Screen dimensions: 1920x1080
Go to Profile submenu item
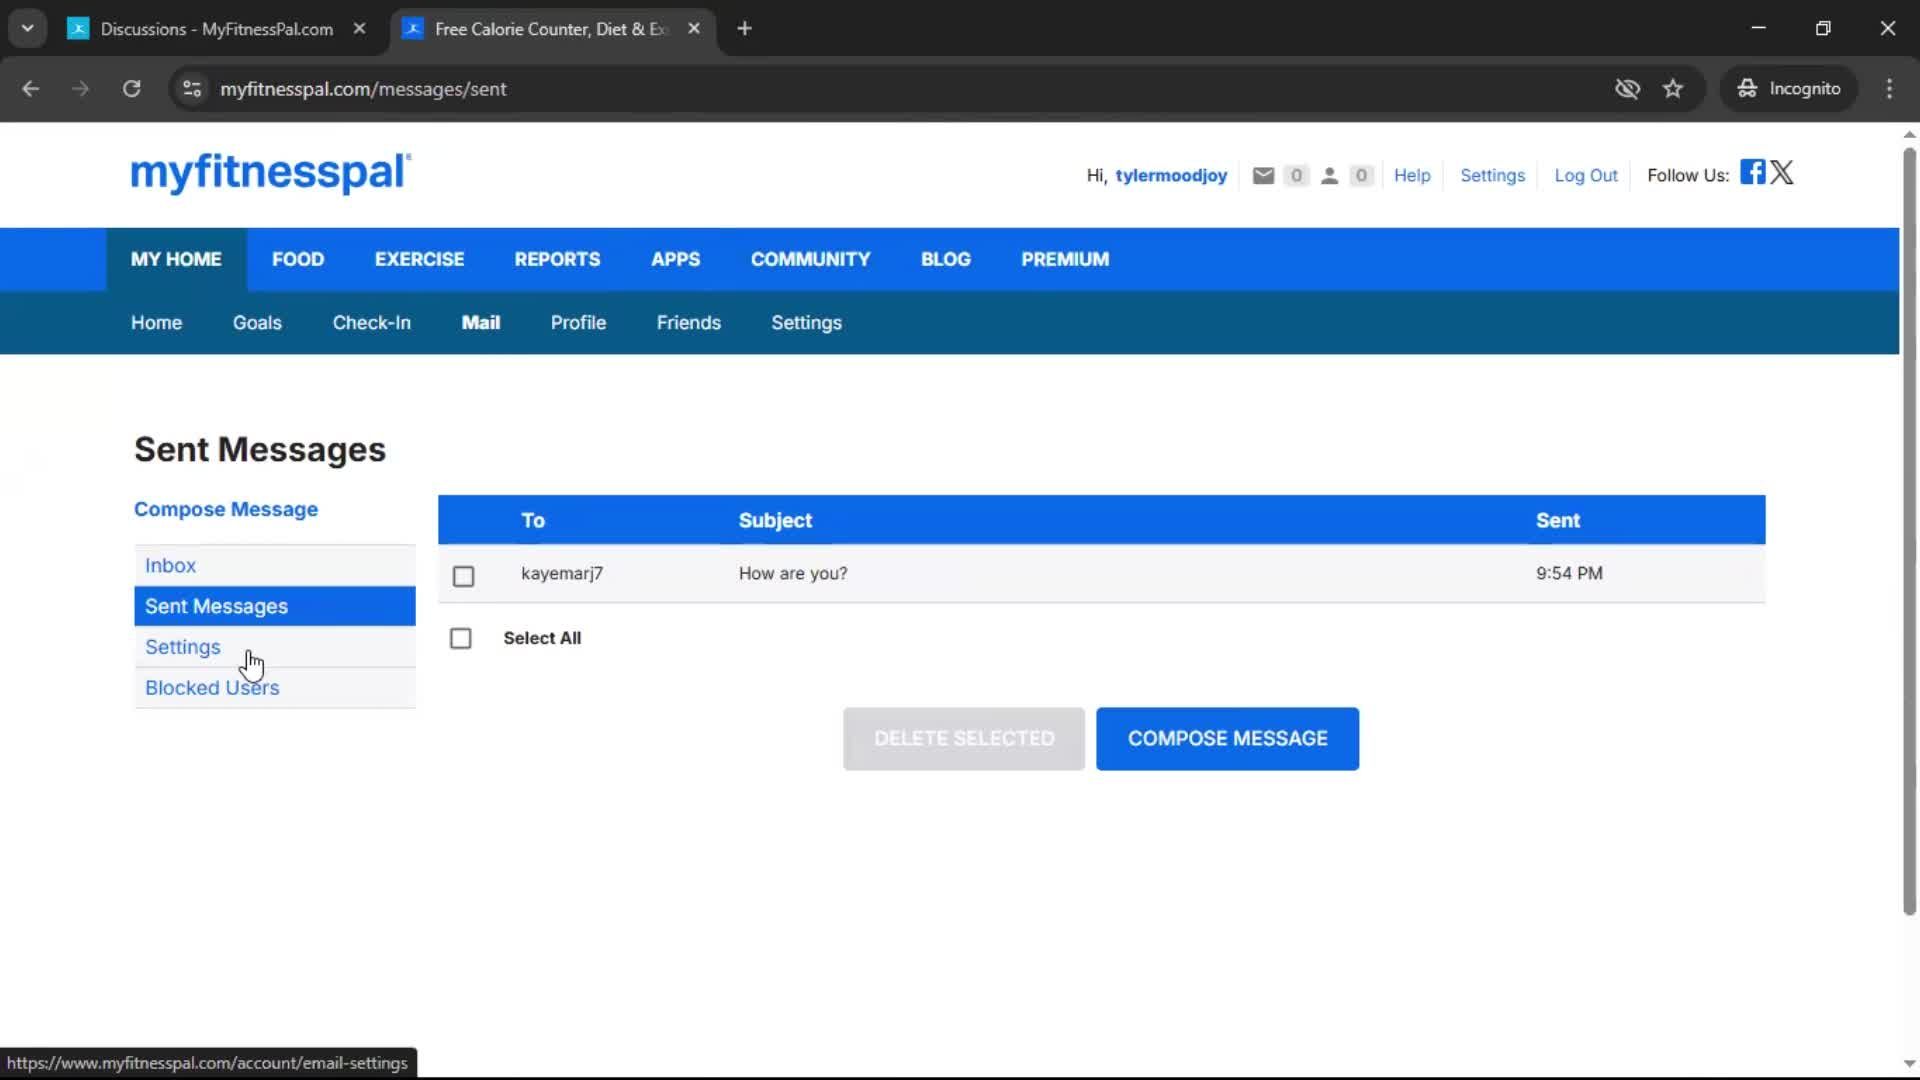pyautogui.click(x=578, y=323)
